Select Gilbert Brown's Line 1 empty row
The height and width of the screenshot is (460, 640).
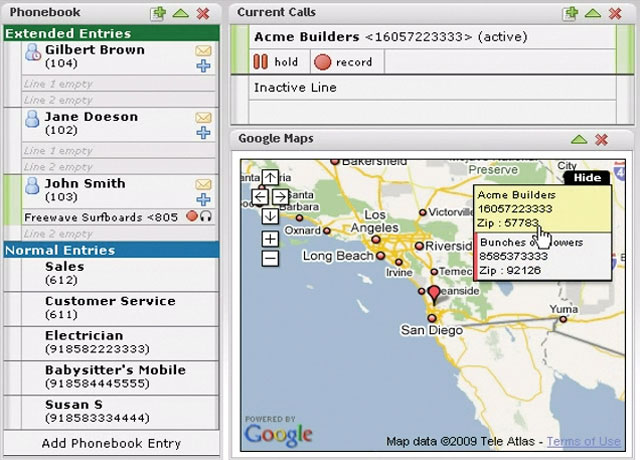click(119, 84)
